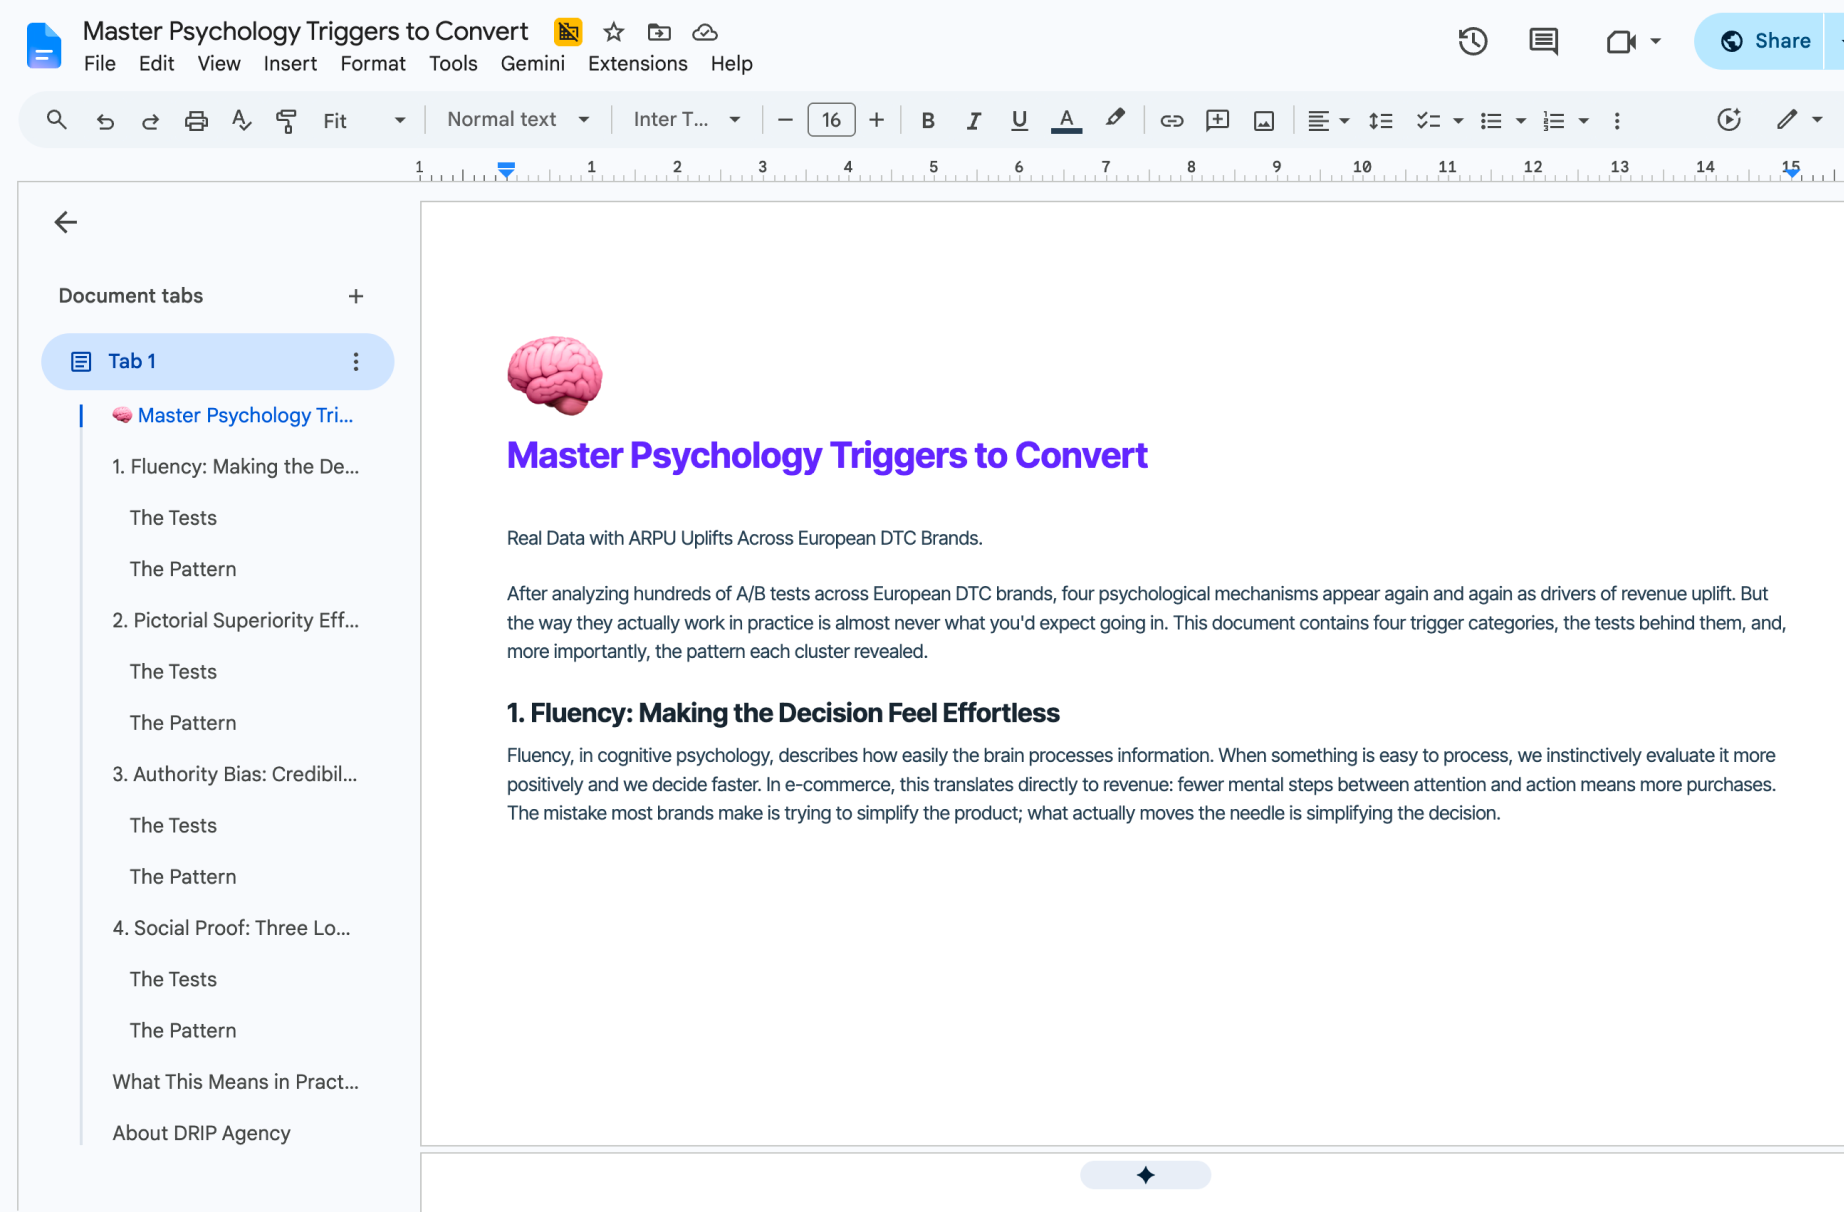The height and width of the screenshot is (1212, 1844).
Task: Toggle underline formatting
Action: [x=1019, y=120]
